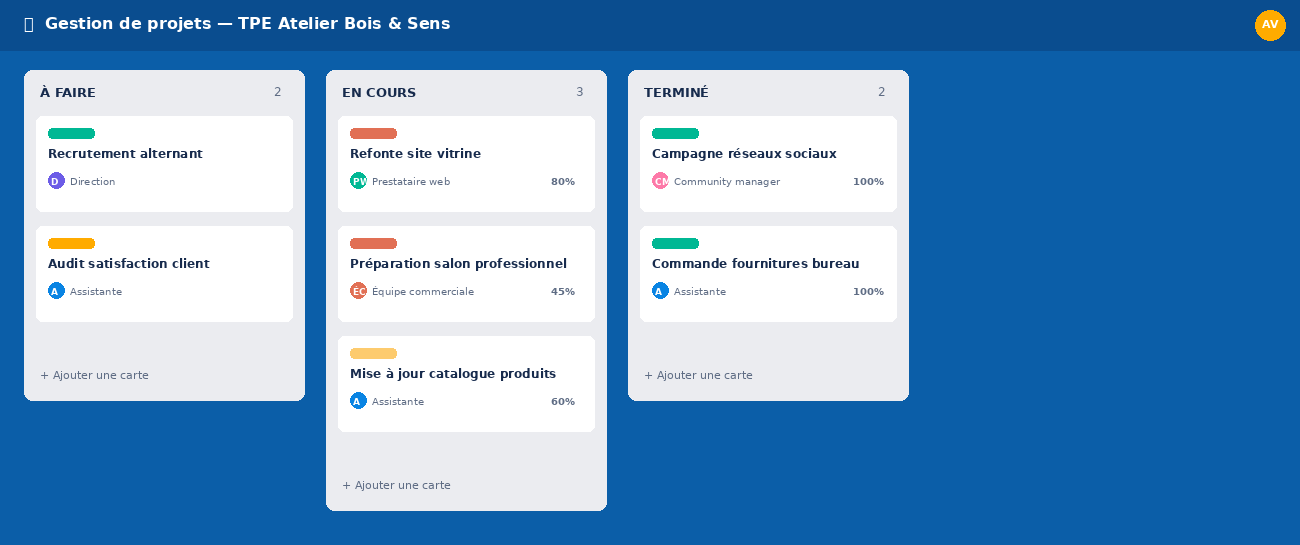
Task: Click the 80% progress on Refonte site vitrine
Action: point(563,182)
